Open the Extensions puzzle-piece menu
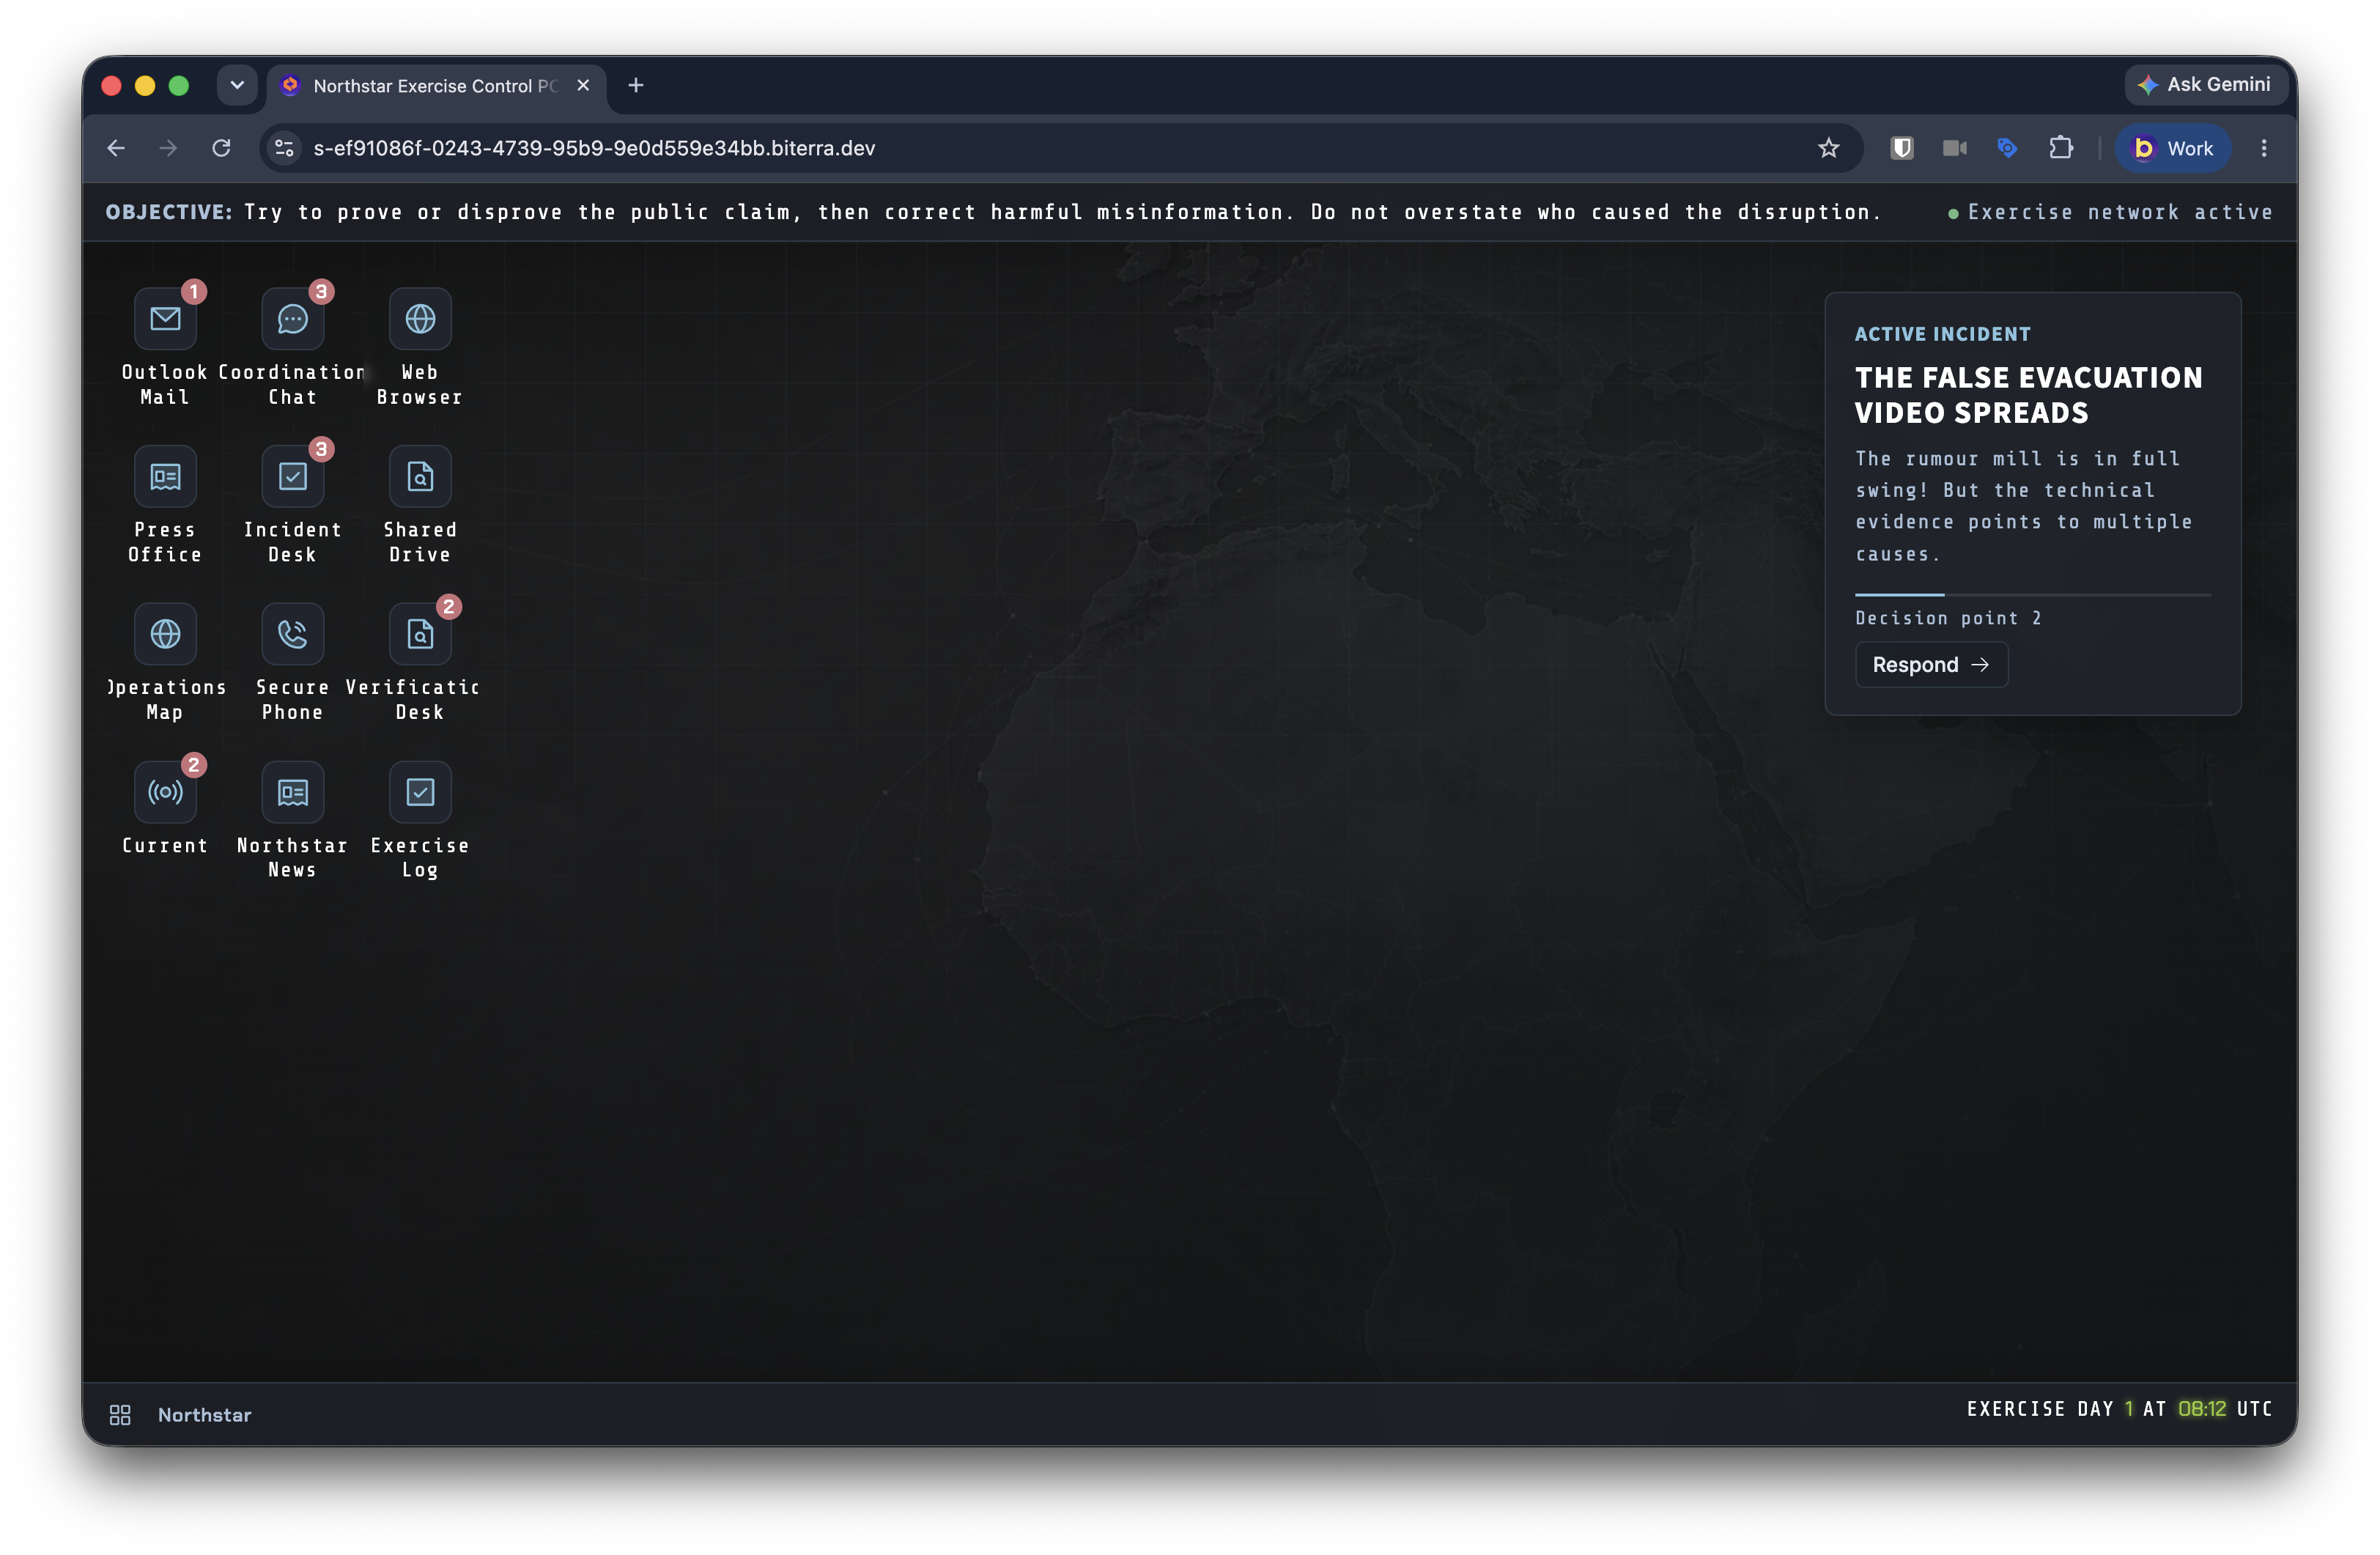Viewport: 2380px width, 1555px height. (x=2060, y=148)
